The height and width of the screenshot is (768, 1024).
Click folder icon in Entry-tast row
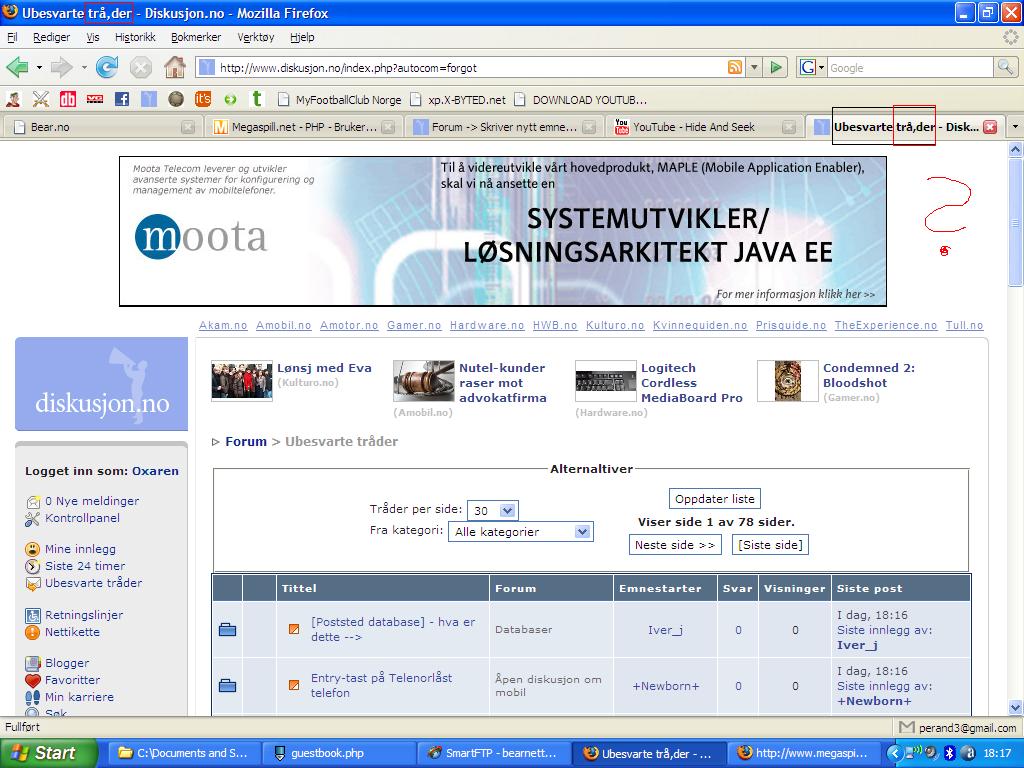pos(227,686)
